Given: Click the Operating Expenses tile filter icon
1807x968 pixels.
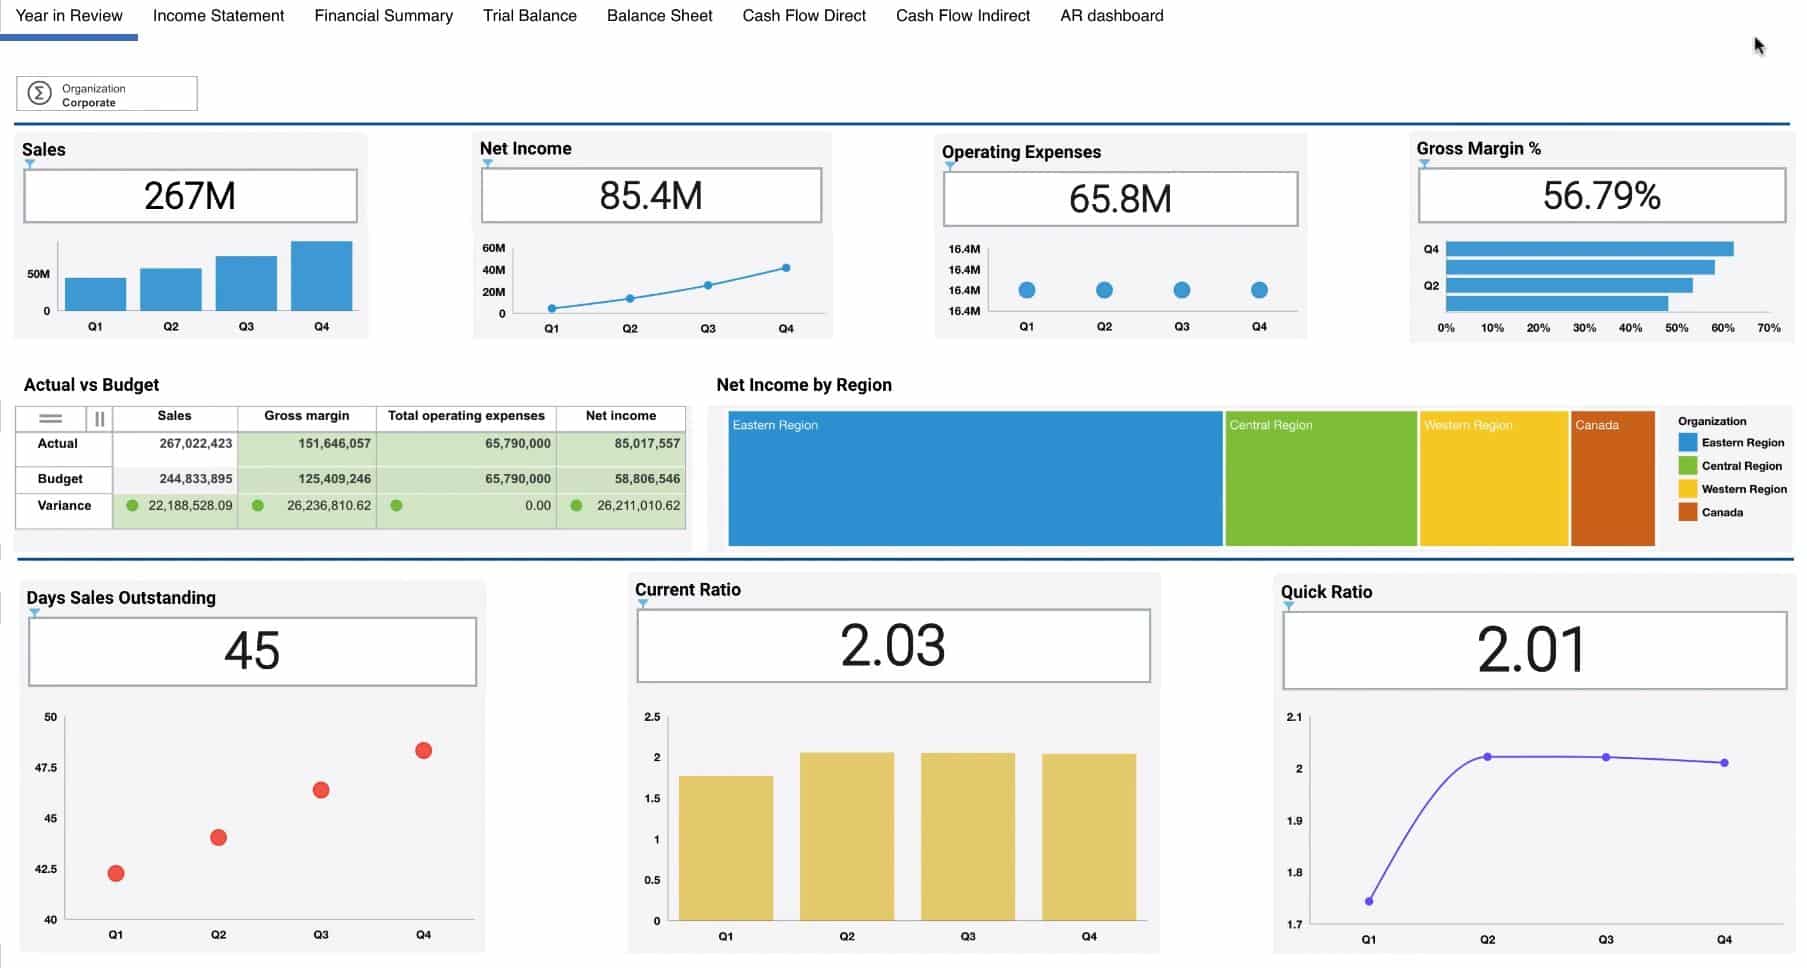Looking at the screenshot, I should pyautogui.click(x=949, y=166).
